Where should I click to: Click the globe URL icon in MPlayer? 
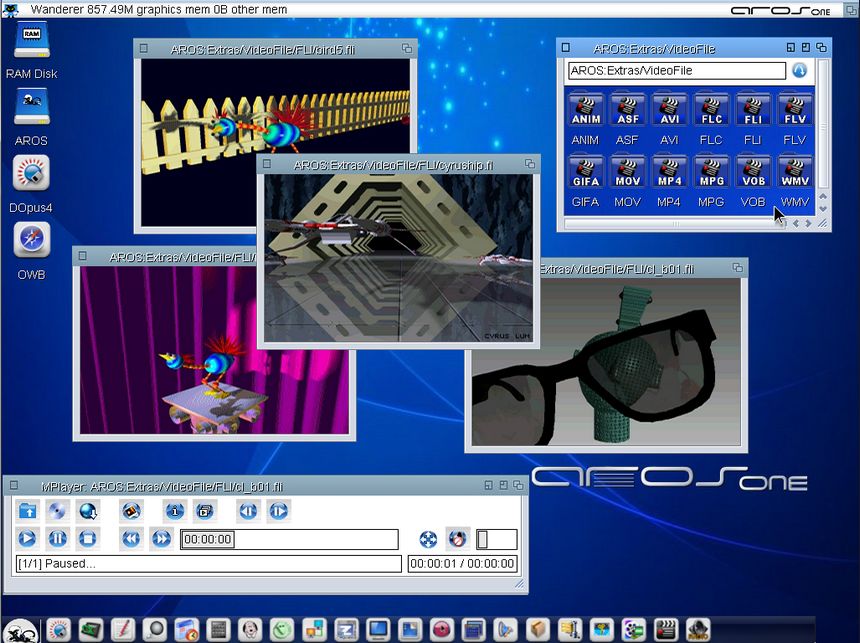(88, 511)
